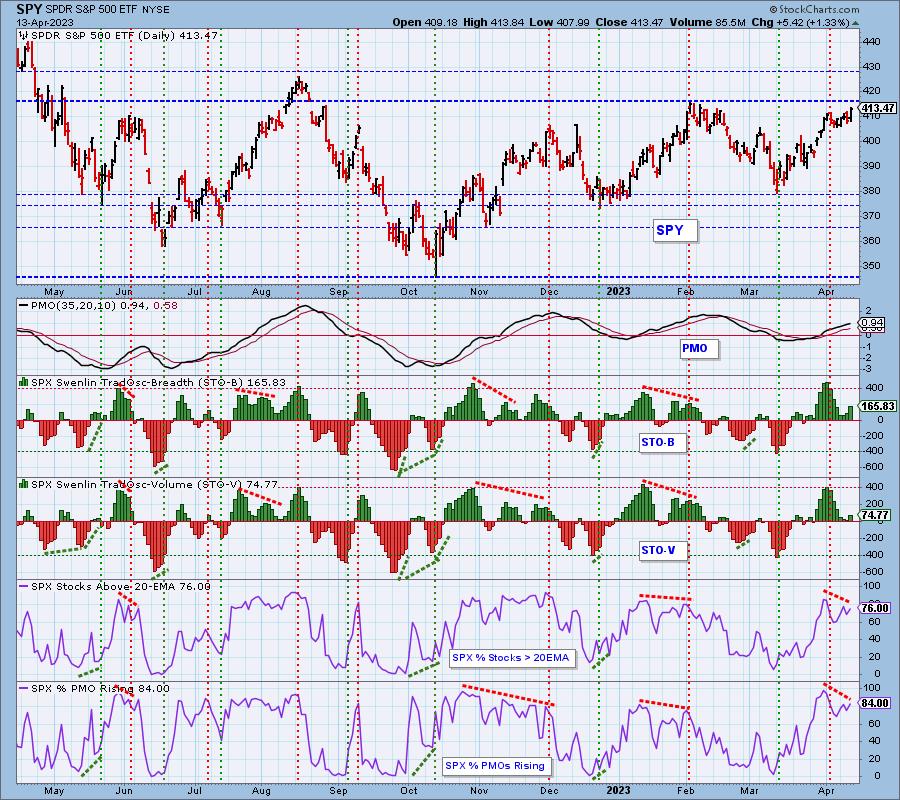This screenshot has height=800, width=900.
Task: Click the green up-arrow beside the Chg value
Action: [856, 24]
